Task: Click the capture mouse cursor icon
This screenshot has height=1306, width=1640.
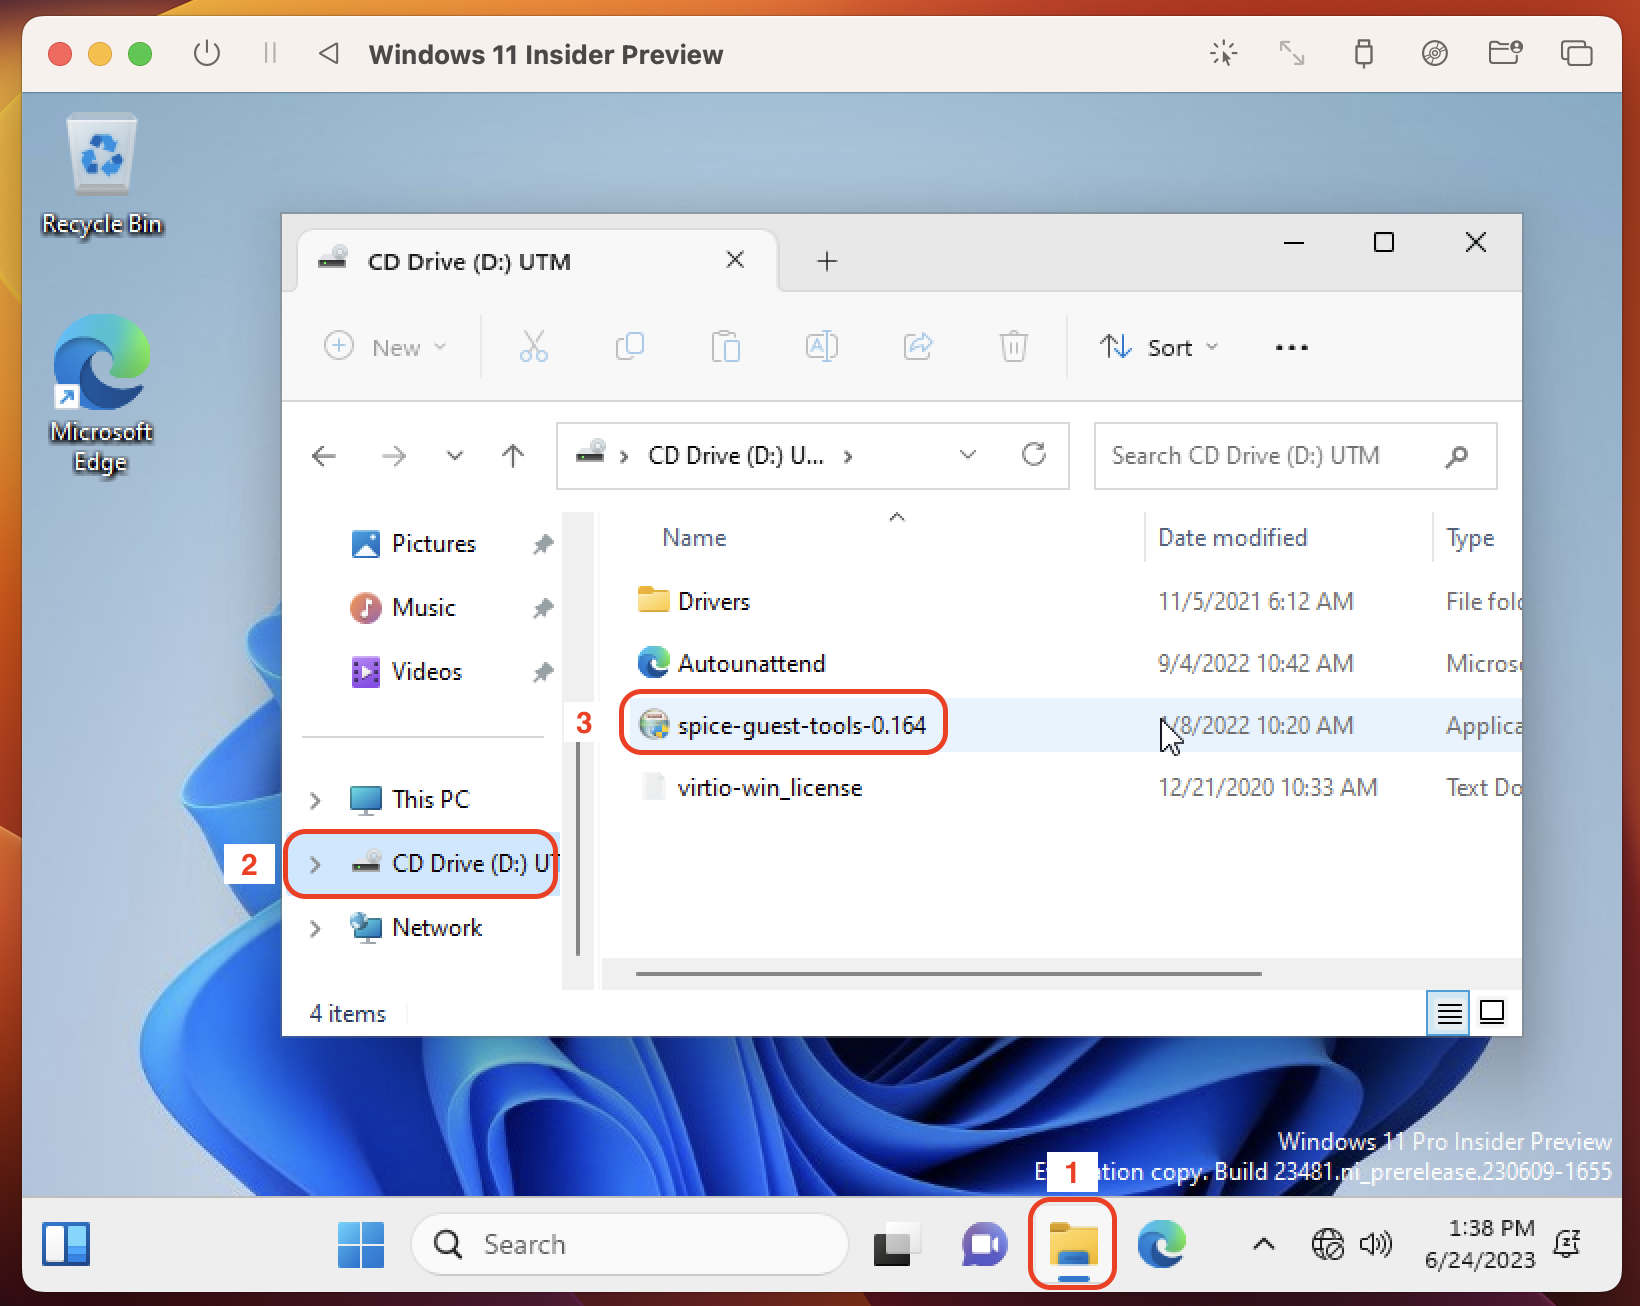Action: tap(1224, 53)
